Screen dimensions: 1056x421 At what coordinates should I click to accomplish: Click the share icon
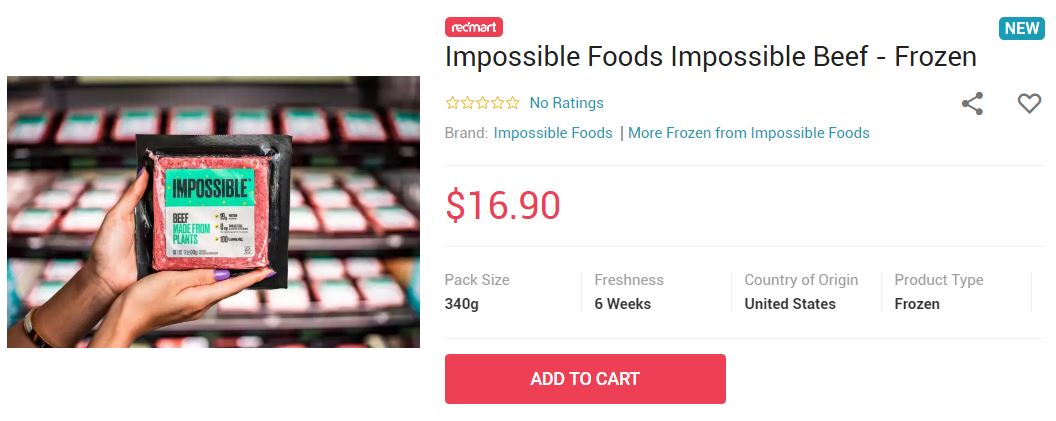(x=972, y=103)
